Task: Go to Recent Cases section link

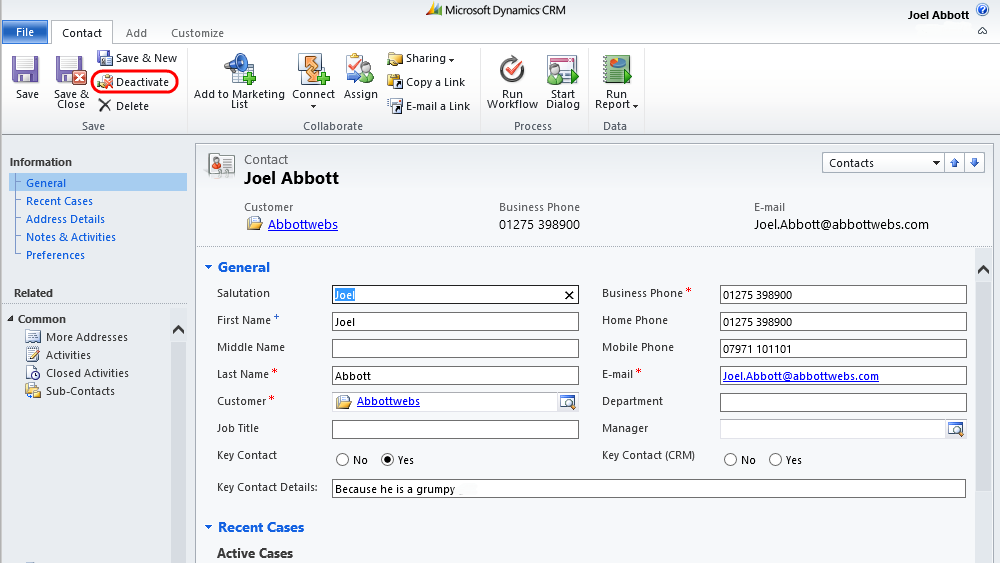Action: tap(59, 201)
